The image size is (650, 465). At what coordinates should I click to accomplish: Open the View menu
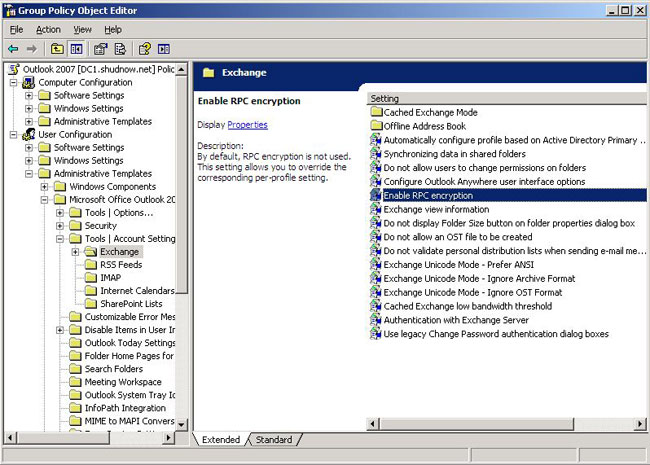[82, 30]
